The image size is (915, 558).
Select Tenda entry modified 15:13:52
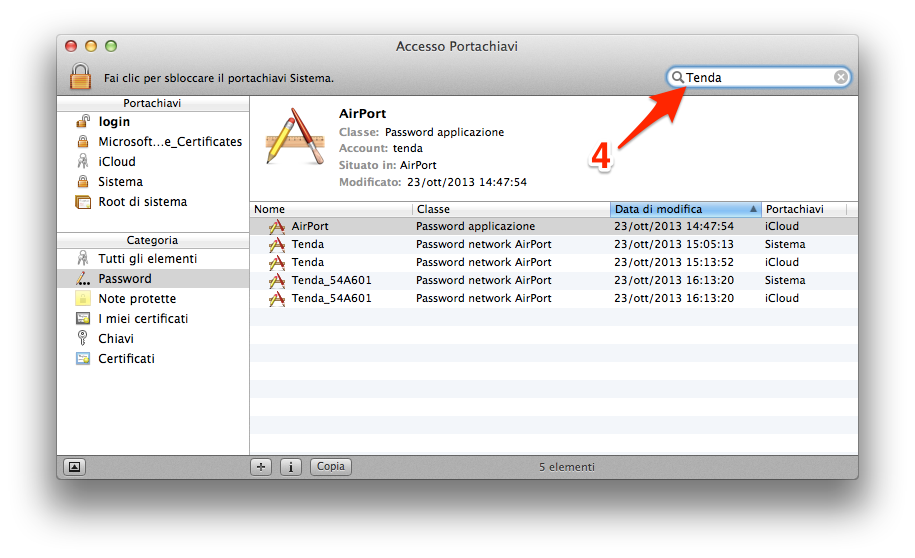coord(554,262)
